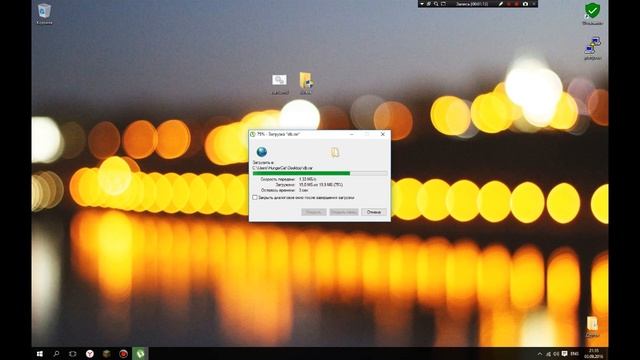Click the Cancel button in download dialog
This screenshot has width=640, height=360.
pyautogui.click(x=374, y=212)
